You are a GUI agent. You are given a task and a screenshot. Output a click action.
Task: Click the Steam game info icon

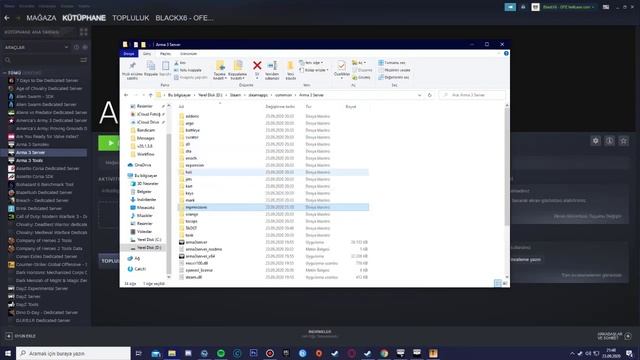pos(609,141)
